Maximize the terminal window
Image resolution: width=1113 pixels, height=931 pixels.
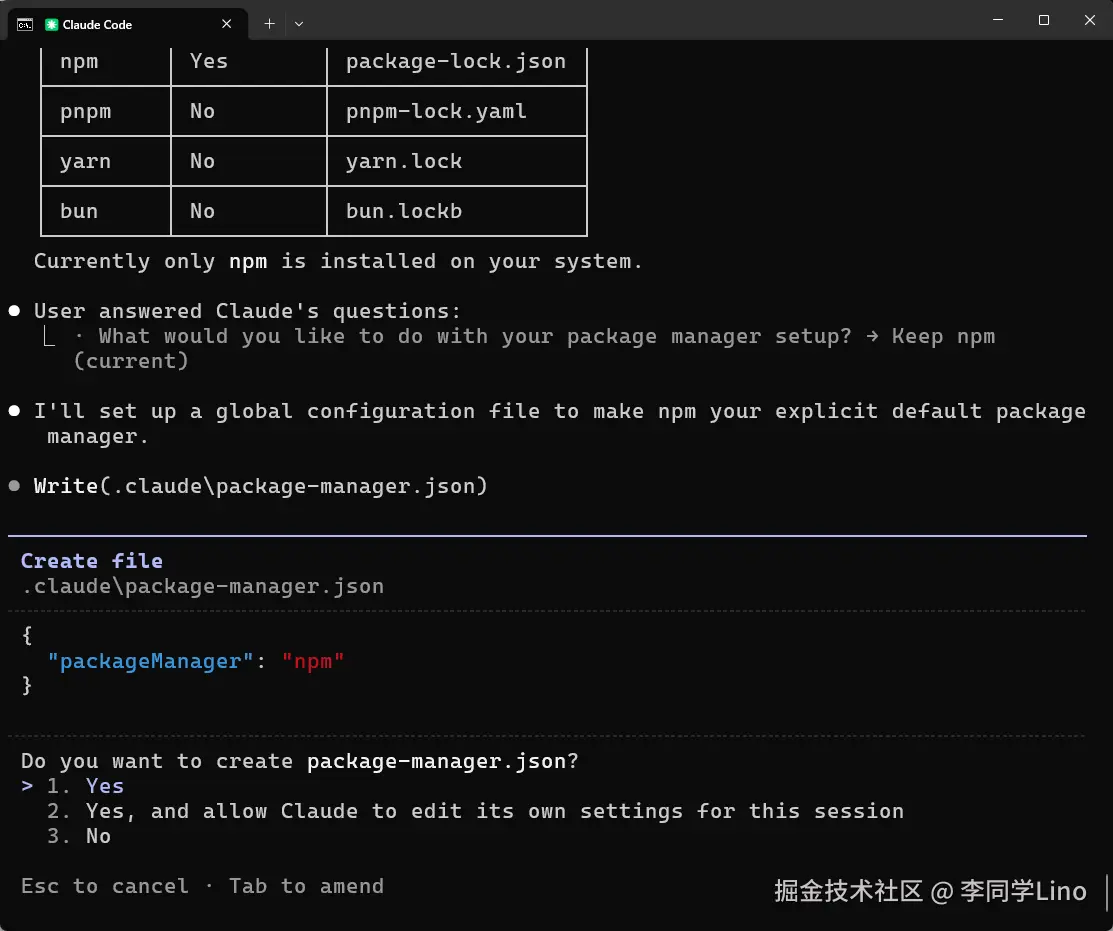pyautogui.click(x=1044, y=20)
